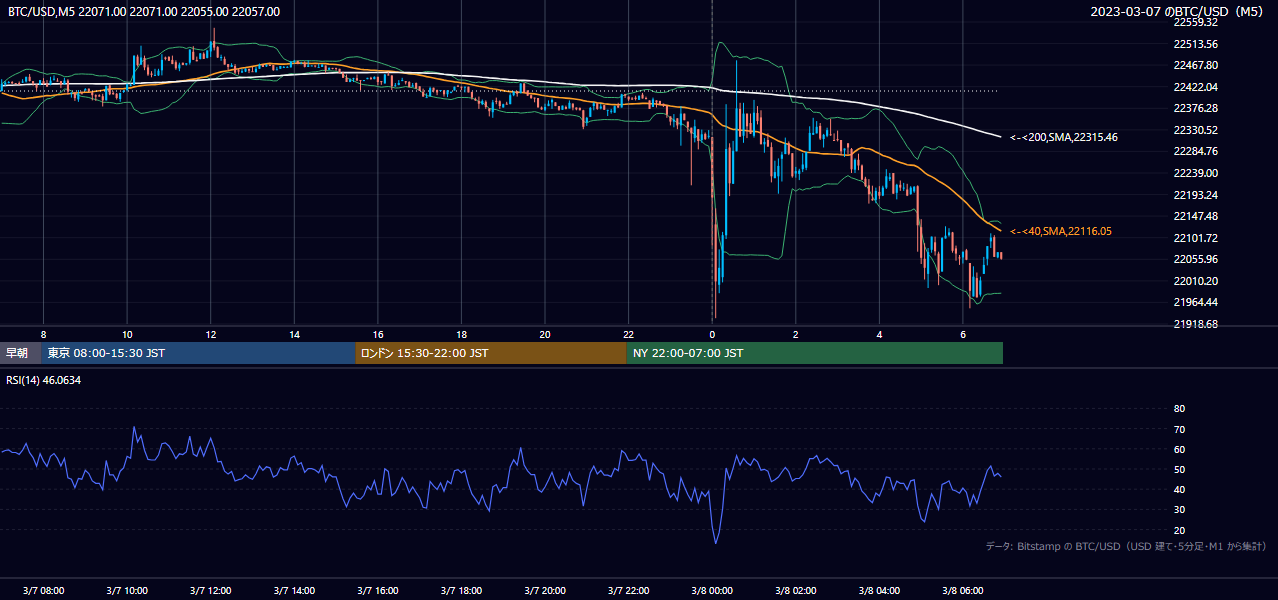This screenshot has width=1278, height=600.
Task: Click price axis value 22513.56
Action: 1195,44
